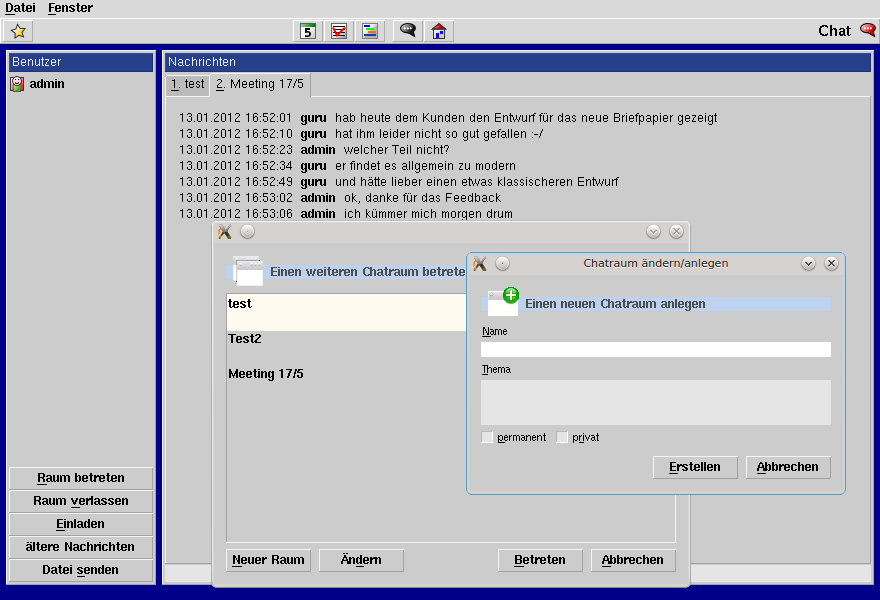Click round pin button in join-room dialog title bar

coord(248,231)
